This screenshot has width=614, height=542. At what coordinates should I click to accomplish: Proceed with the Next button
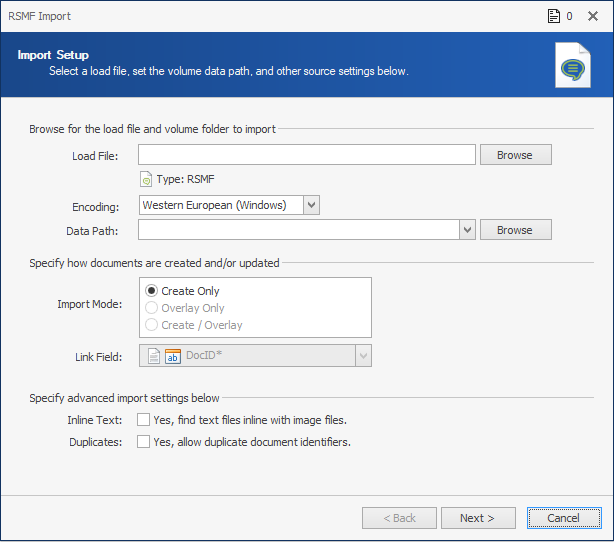pos(478,518)
